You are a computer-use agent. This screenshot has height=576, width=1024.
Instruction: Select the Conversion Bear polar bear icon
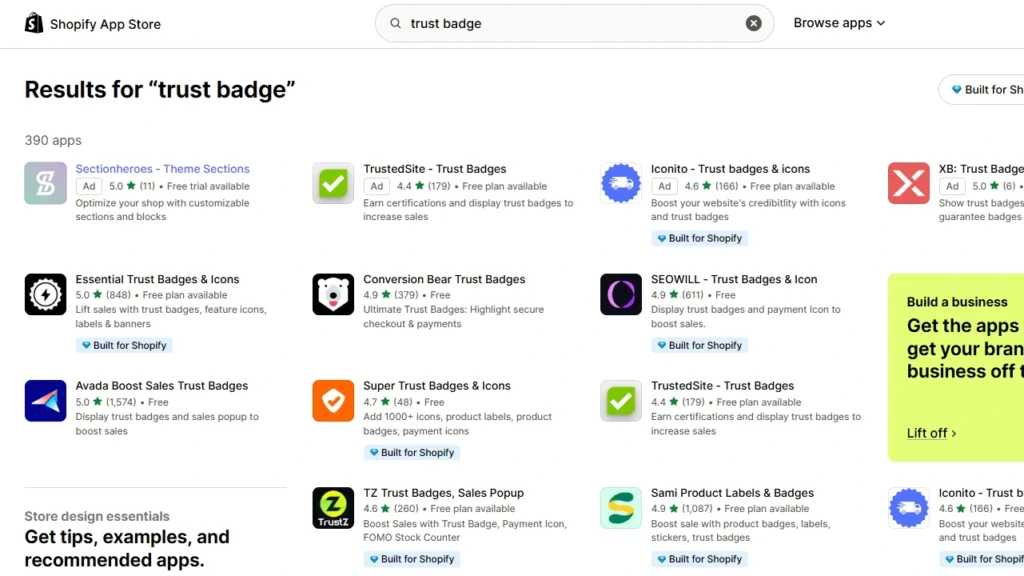(333, 294)
